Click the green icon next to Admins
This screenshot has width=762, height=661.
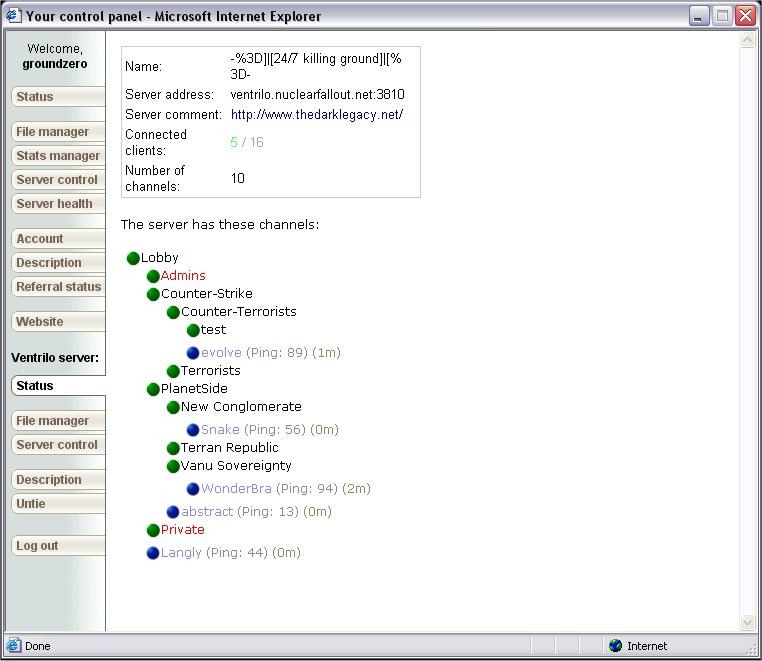click(153, 276)
